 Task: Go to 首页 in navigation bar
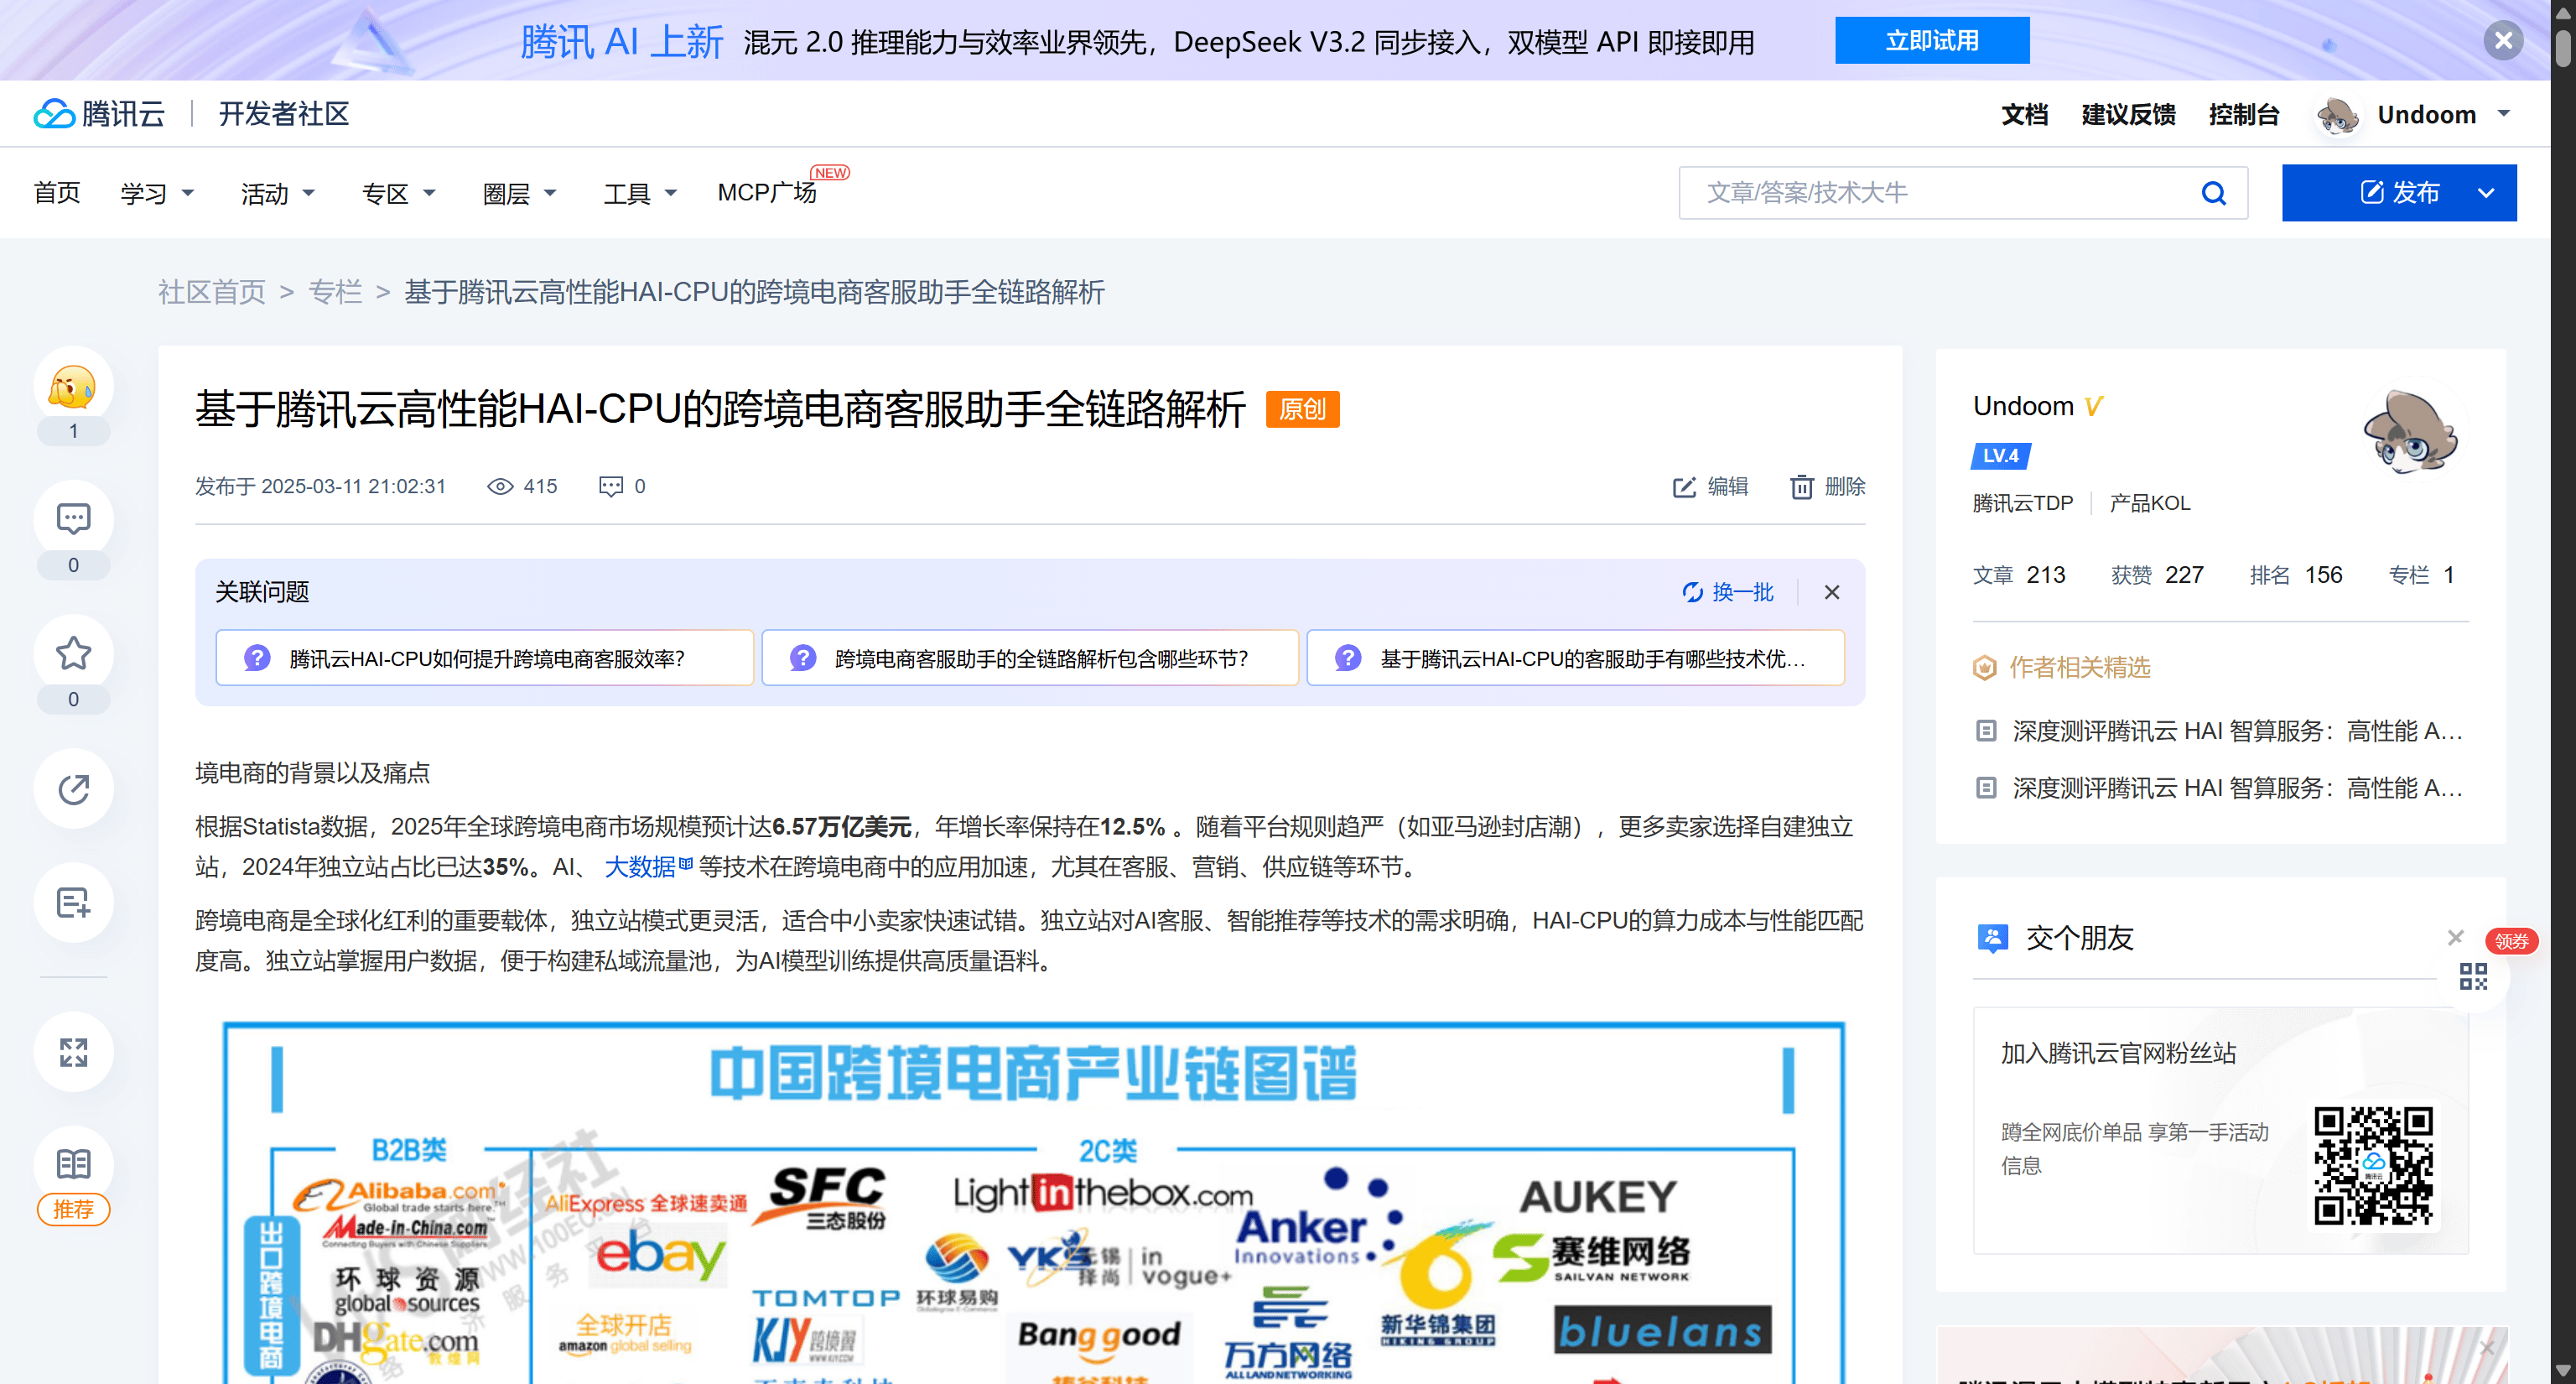click(57, 193)
